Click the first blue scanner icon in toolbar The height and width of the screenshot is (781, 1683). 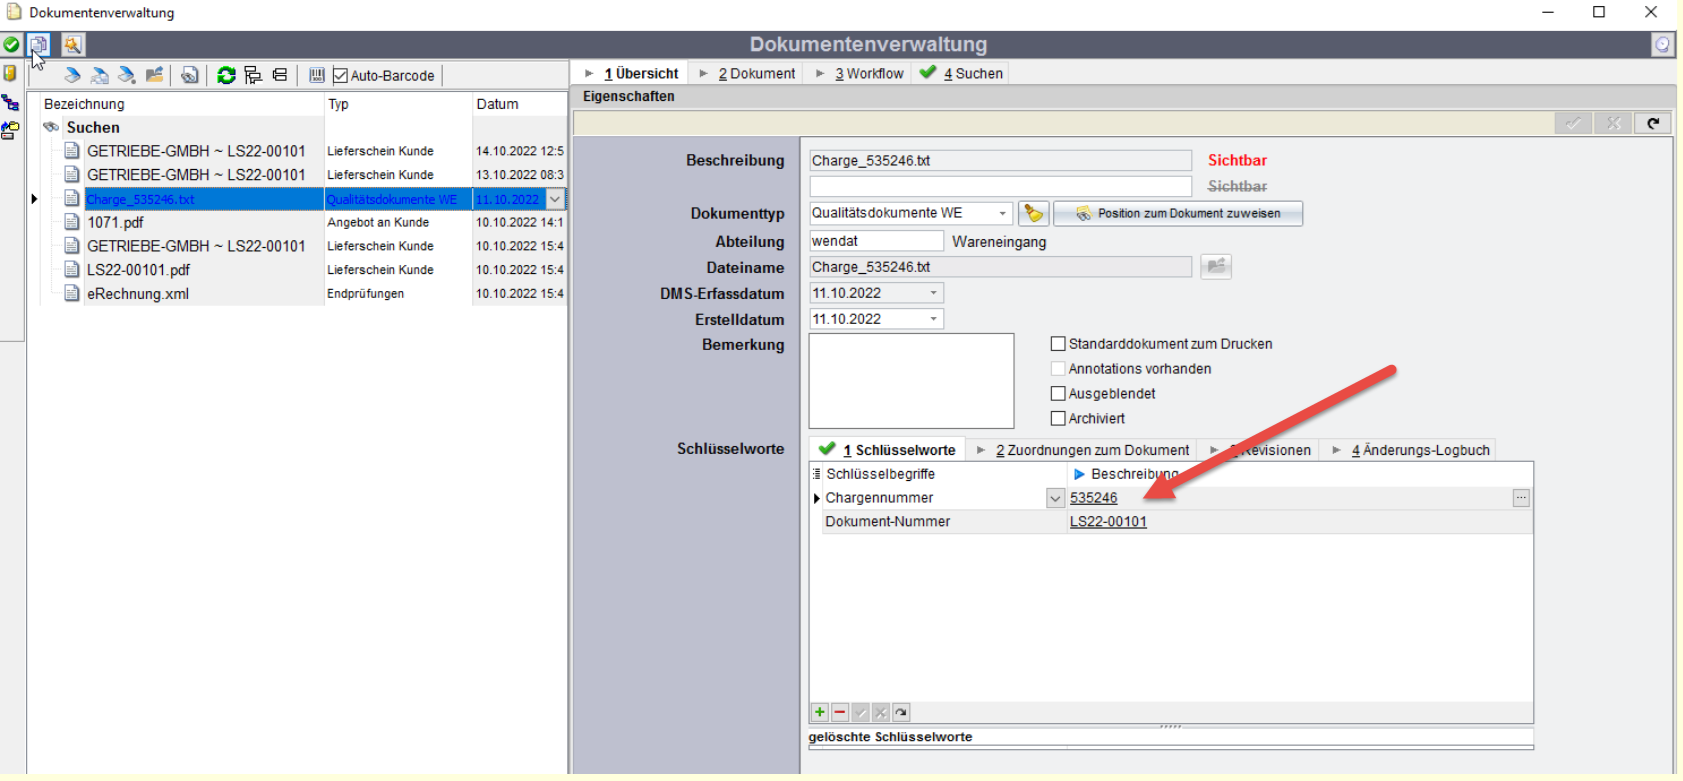[72, 75]
